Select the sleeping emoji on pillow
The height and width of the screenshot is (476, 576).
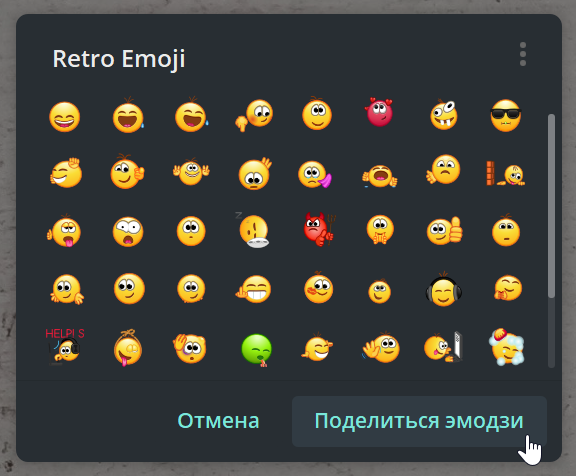[x=253, y=230]
